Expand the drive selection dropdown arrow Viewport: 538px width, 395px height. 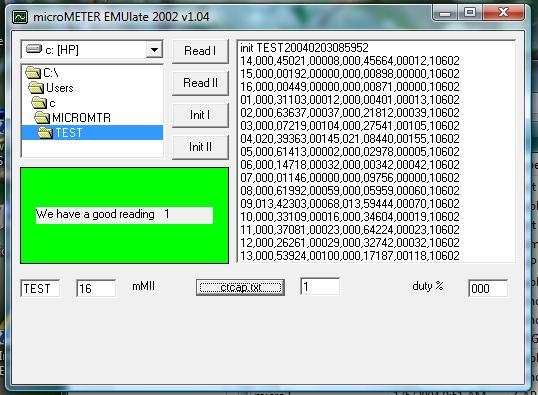154,50
